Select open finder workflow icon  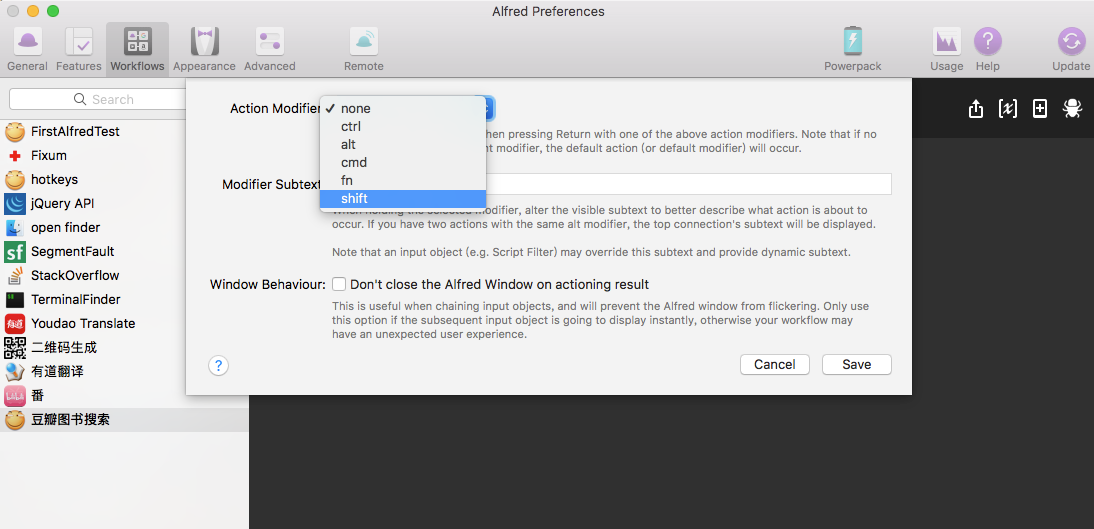(15, 228)
